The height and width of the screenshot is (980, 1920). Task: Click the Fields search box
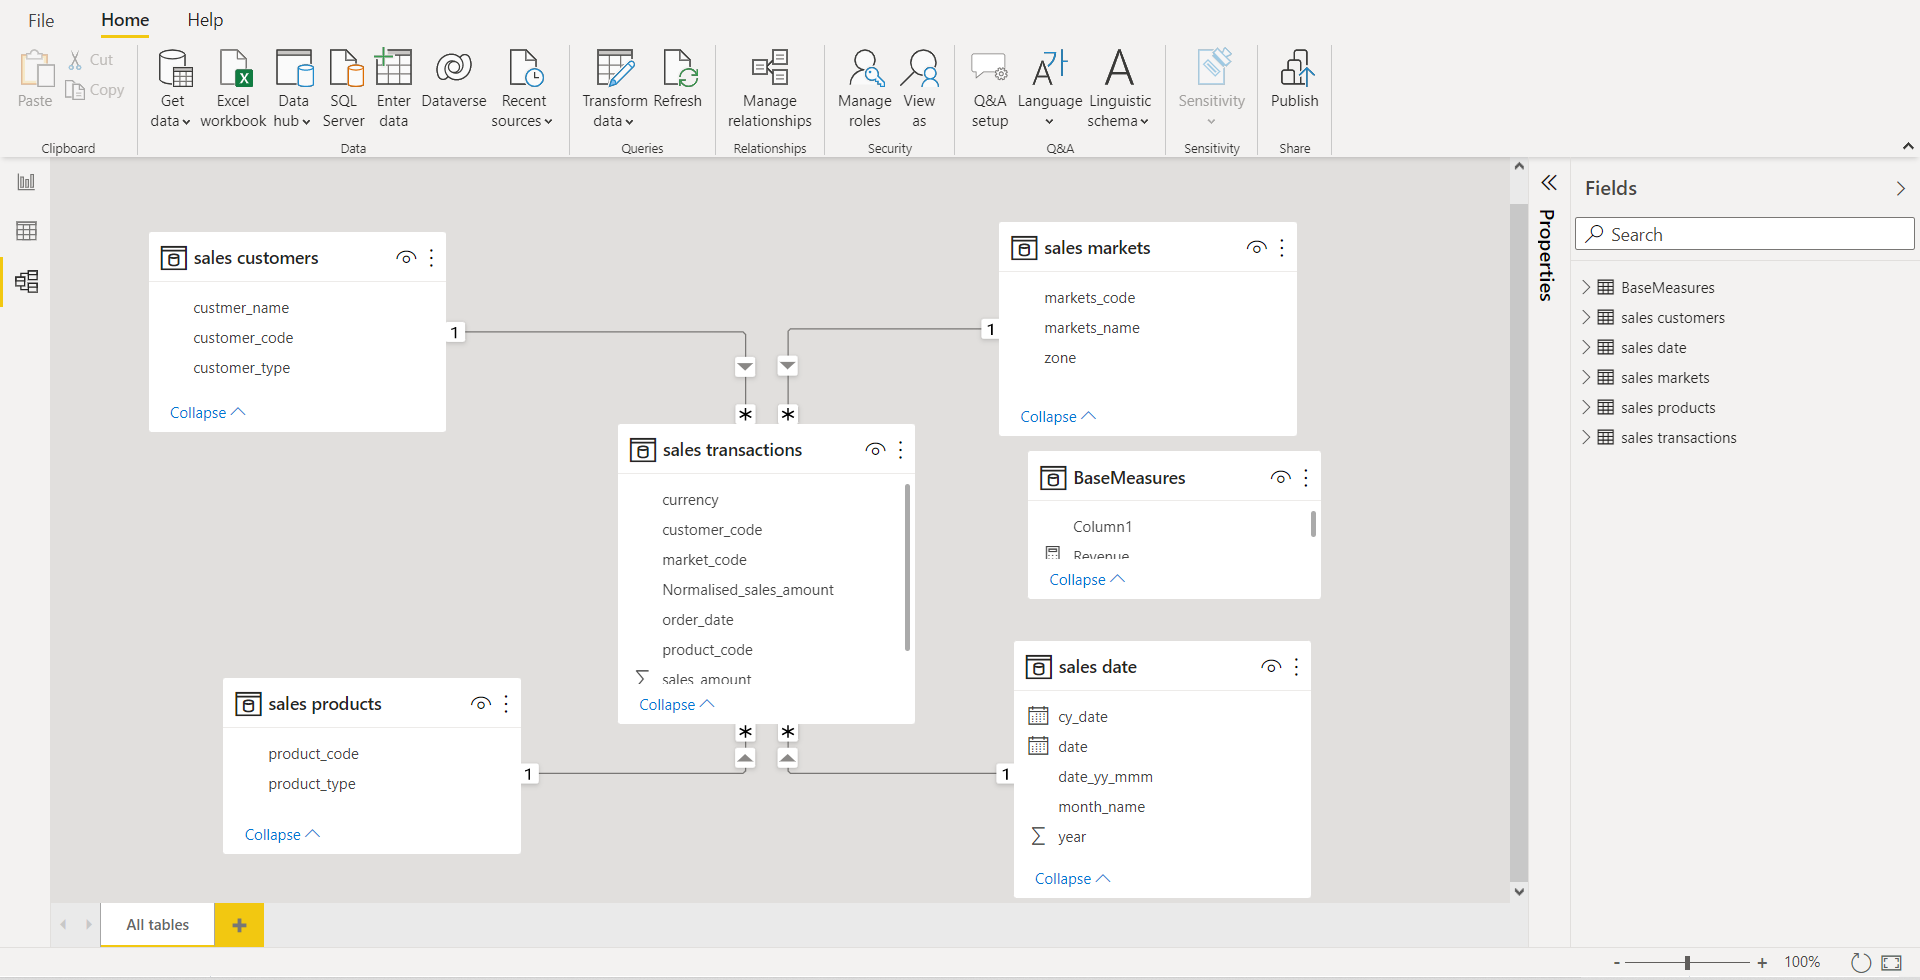coord(1745,234)
